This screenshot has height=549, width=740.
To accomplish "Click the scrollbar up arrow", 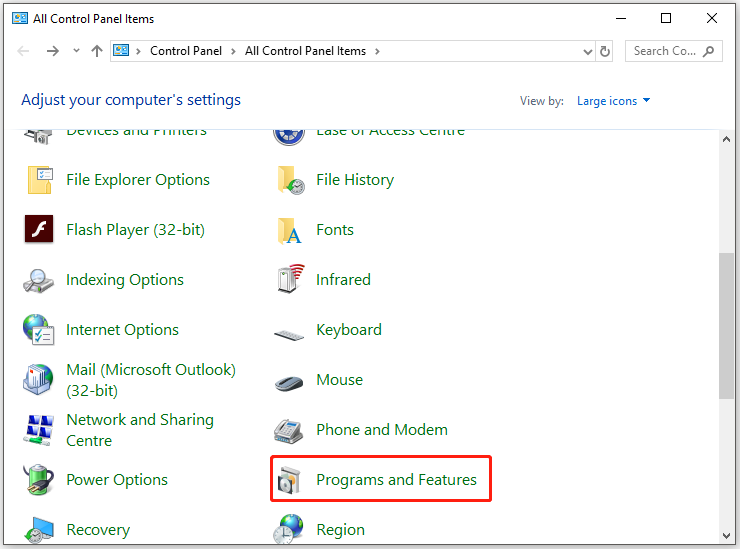I will pos(726,139).
